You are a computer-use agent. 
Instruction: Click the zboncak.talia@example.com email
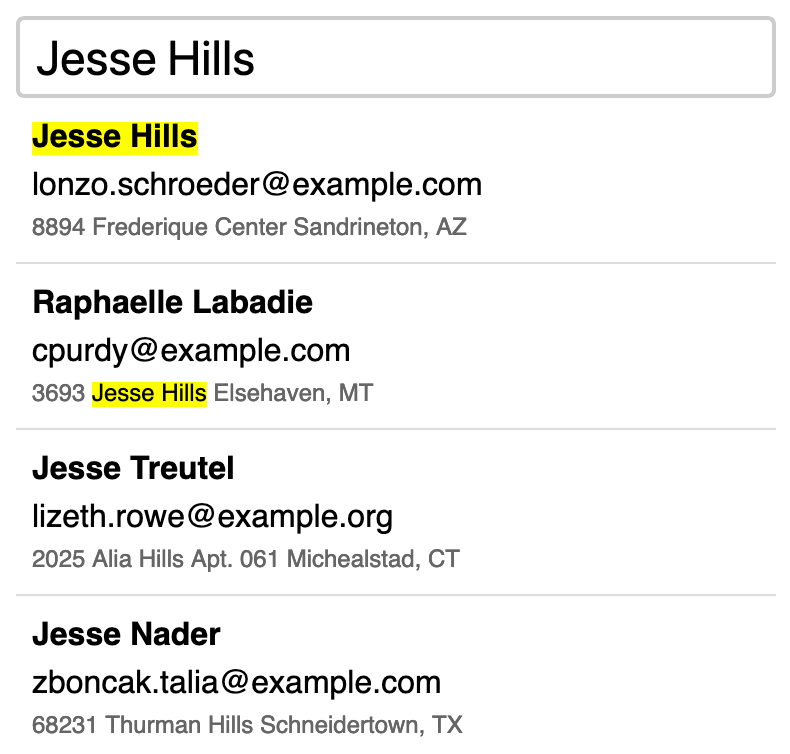(236, 682)
